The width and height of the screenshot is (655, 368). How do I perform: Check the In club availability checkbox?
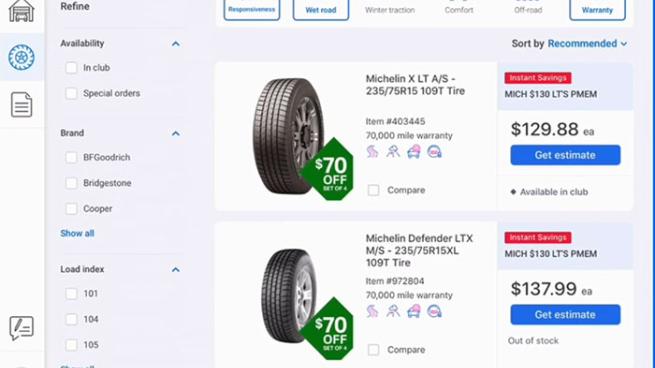(x=71, y=68)
